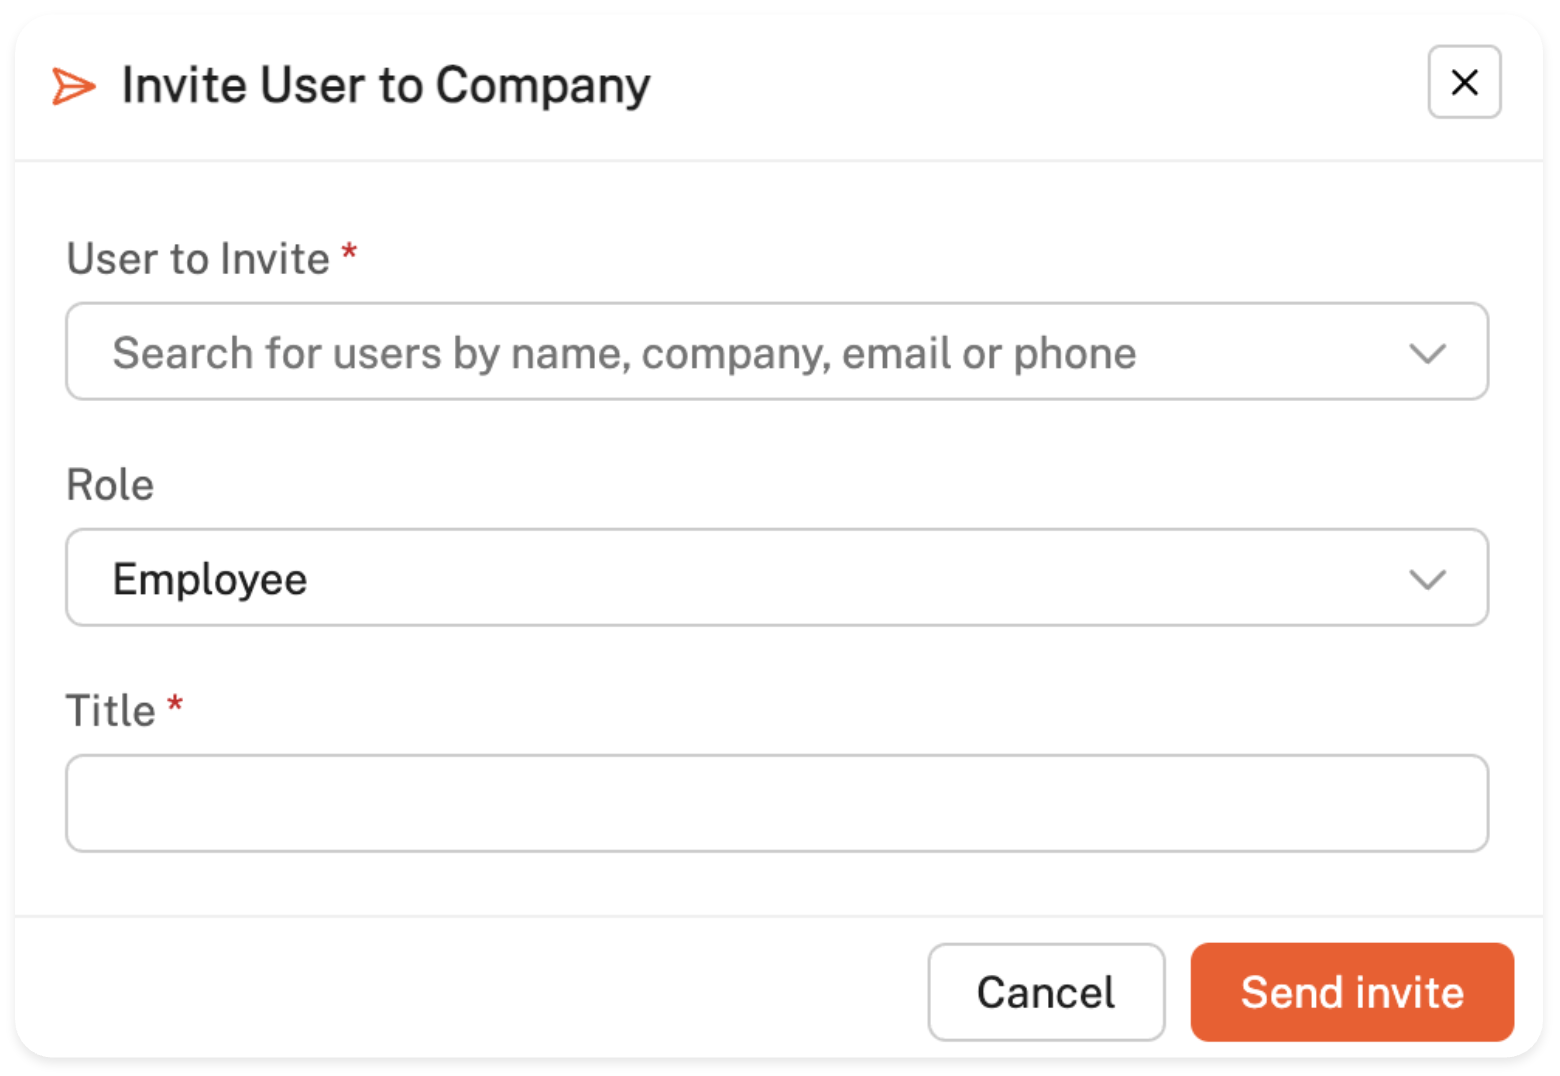Viewport: 1560px width, 1076px height.
Task: Click the chevron arrow in Role field
Action: pos(1426,579)
